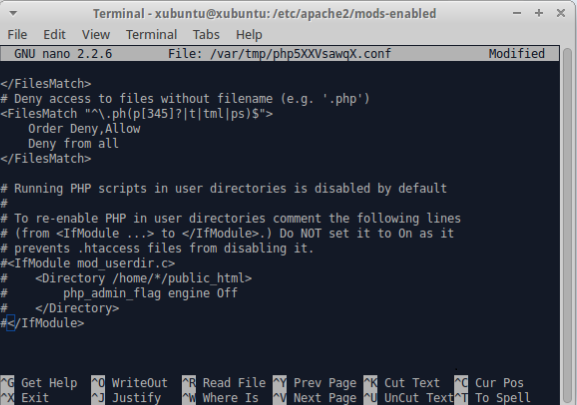Open the Help menu
The image size is (577, 405).
point(249,35)
